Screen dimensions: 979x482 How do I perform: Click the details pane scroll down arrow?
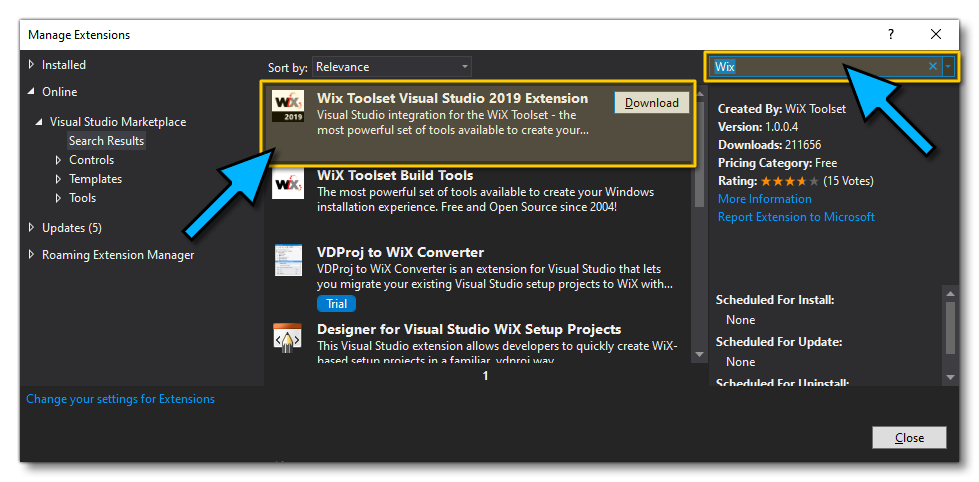tap(950, 377)
